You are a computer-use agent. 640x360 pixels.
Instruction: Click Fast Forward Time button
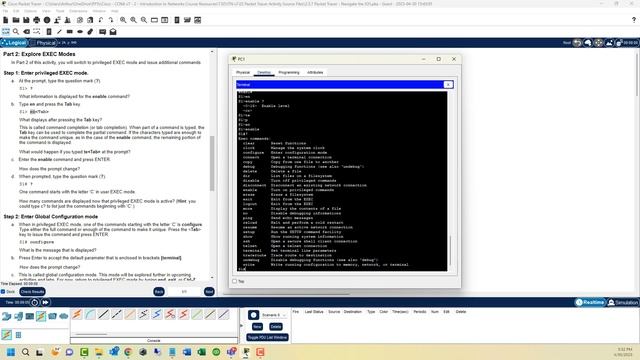pyautogui.click(x=45, y=302)
